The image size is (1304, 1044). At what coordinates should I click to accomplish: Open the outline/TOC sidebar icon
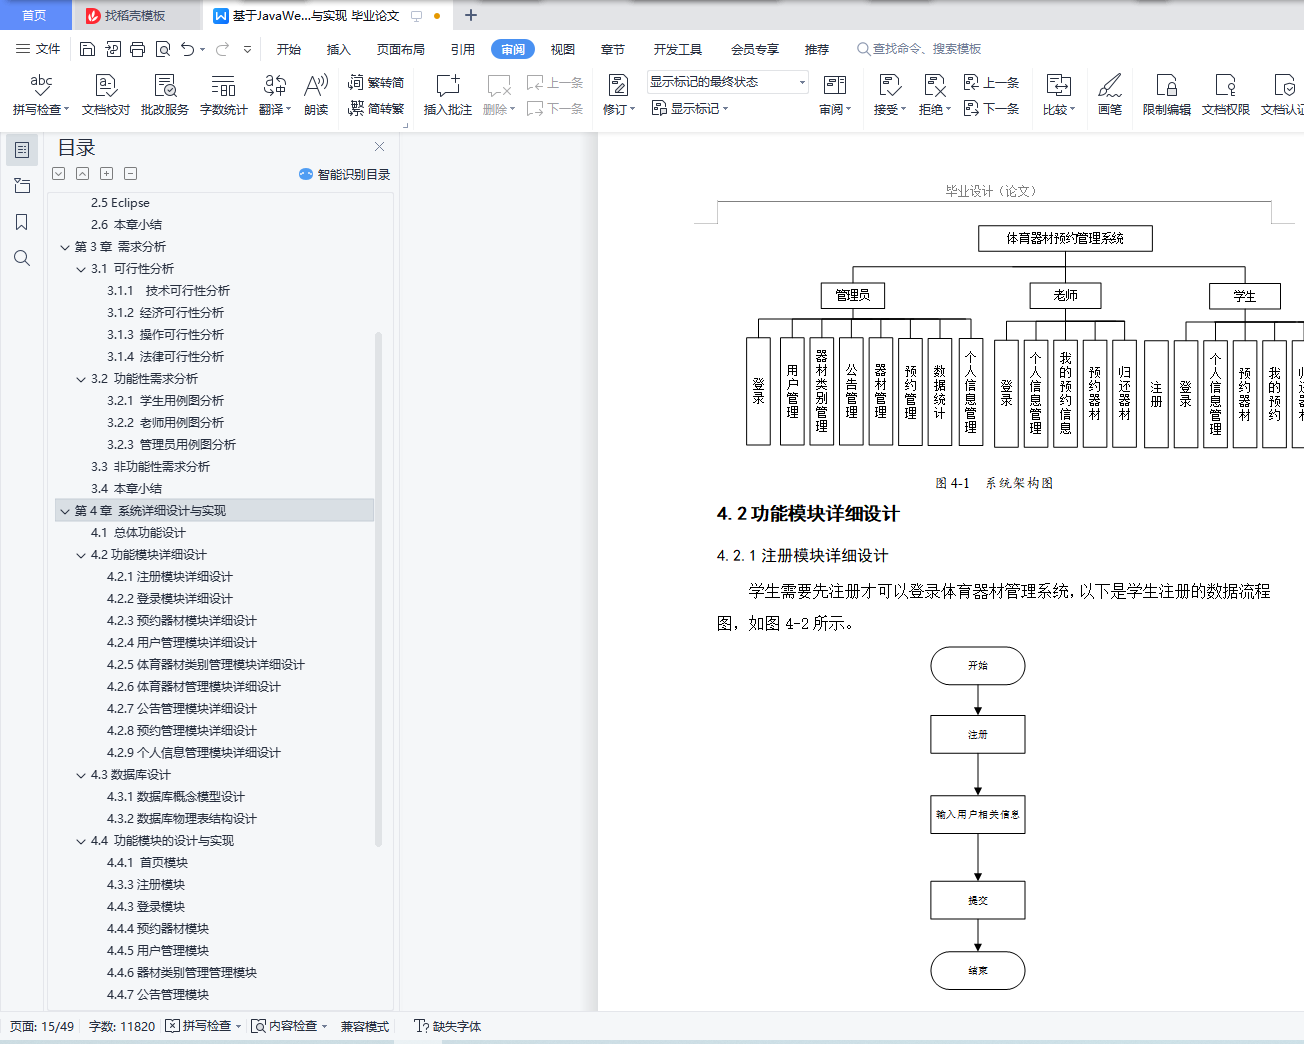[x=21, y=150]
